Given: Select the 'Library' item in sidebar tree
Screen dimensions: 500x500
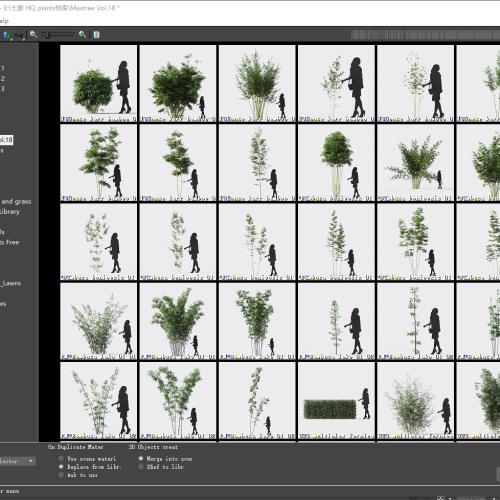Looking at the screenshot, I should (10, 212).
